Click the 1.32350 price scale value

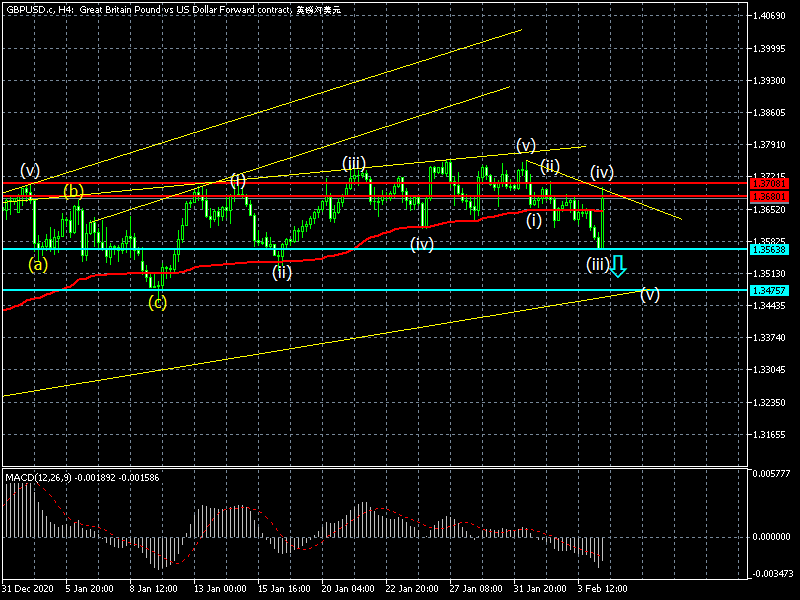click(769, 403)
